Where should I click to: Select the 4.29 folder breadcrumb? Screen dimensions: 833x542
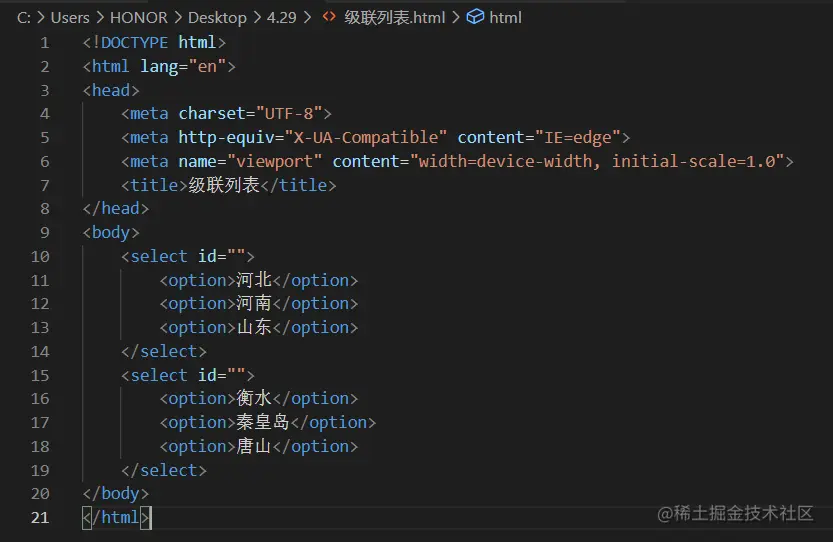tap(280, 17)
